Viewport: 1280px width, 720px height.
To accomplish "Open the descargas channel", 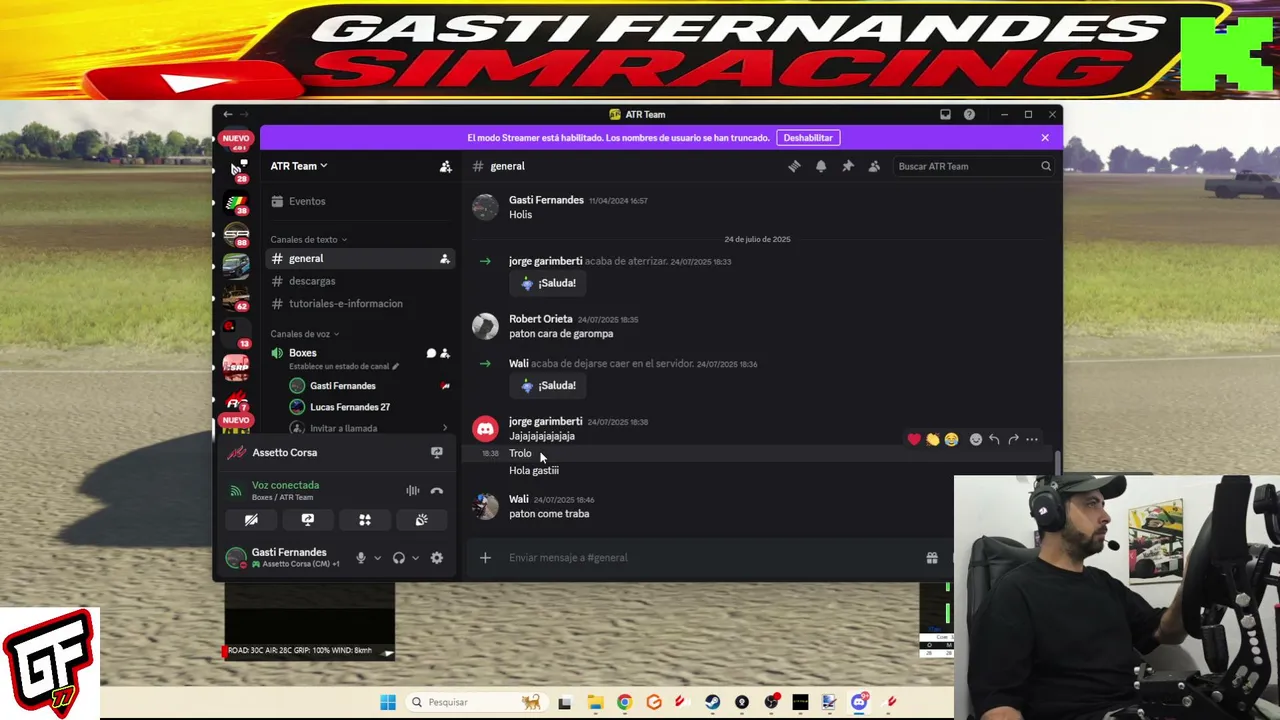I will pyautogui.click(x=360, y=281).
